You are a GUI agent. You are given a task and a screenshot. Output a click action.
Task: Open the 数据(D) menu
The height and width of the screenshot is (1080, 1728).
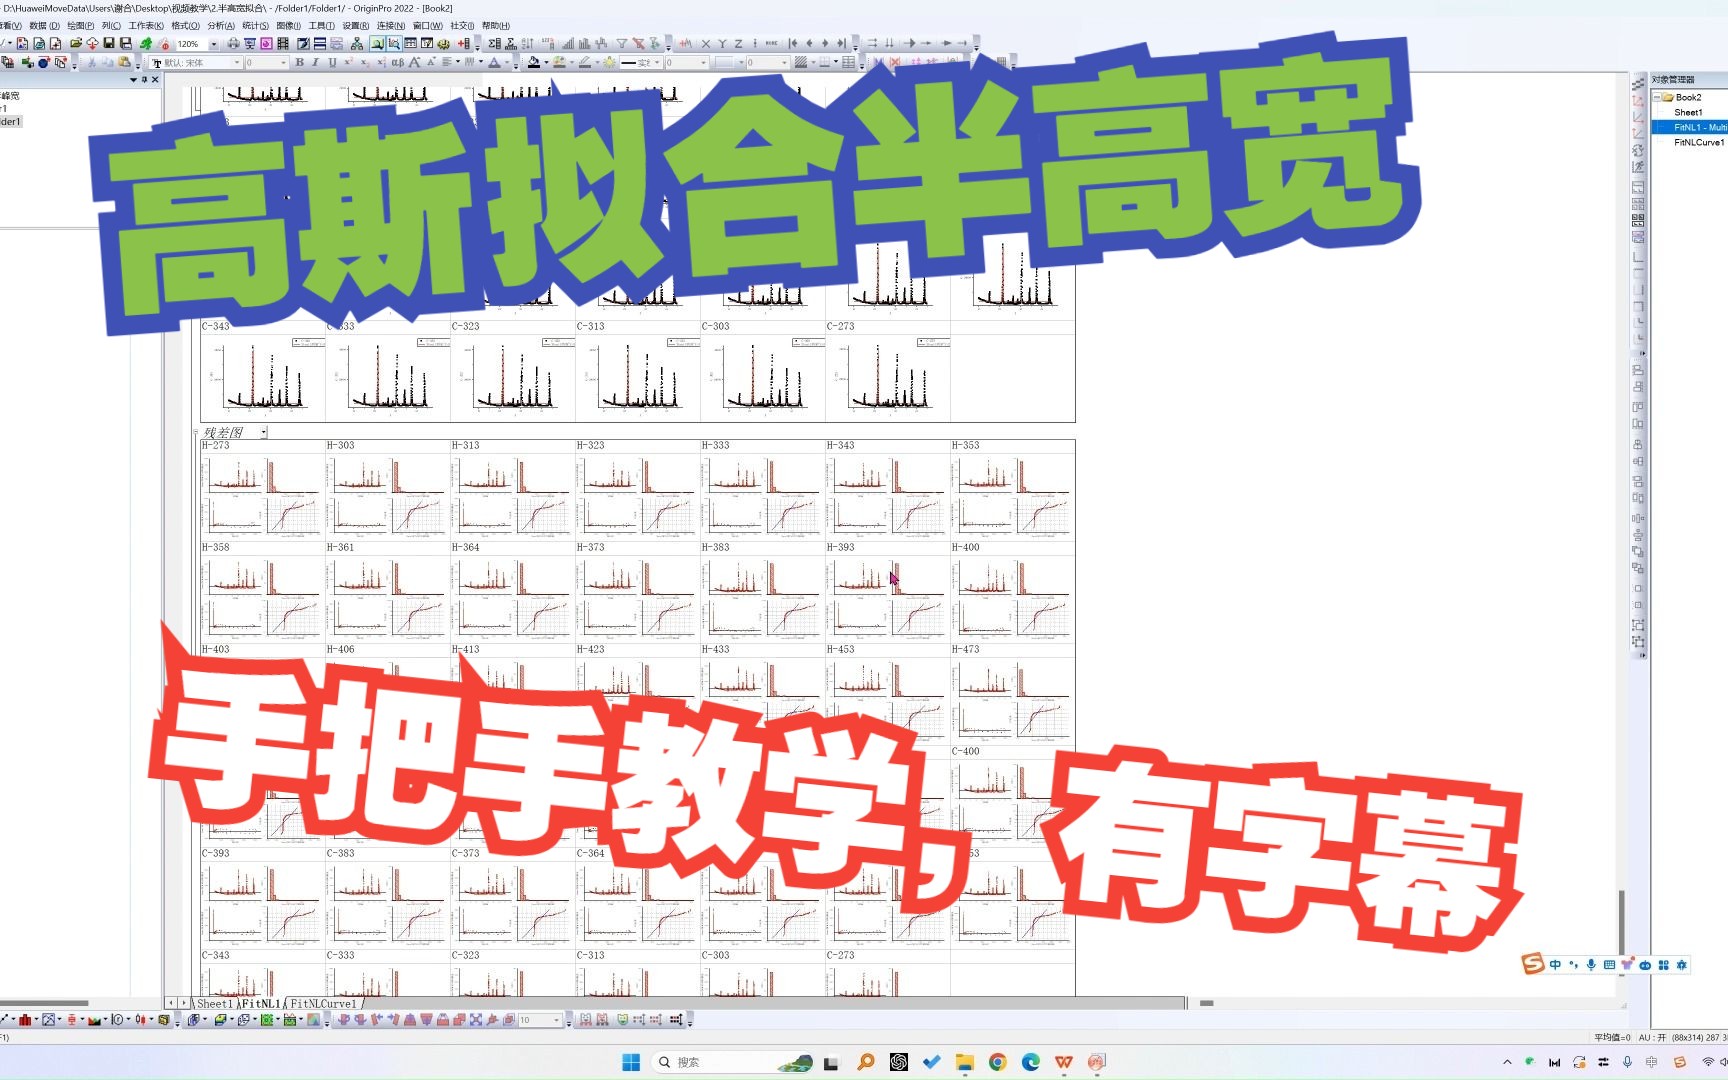coord(44,26)
